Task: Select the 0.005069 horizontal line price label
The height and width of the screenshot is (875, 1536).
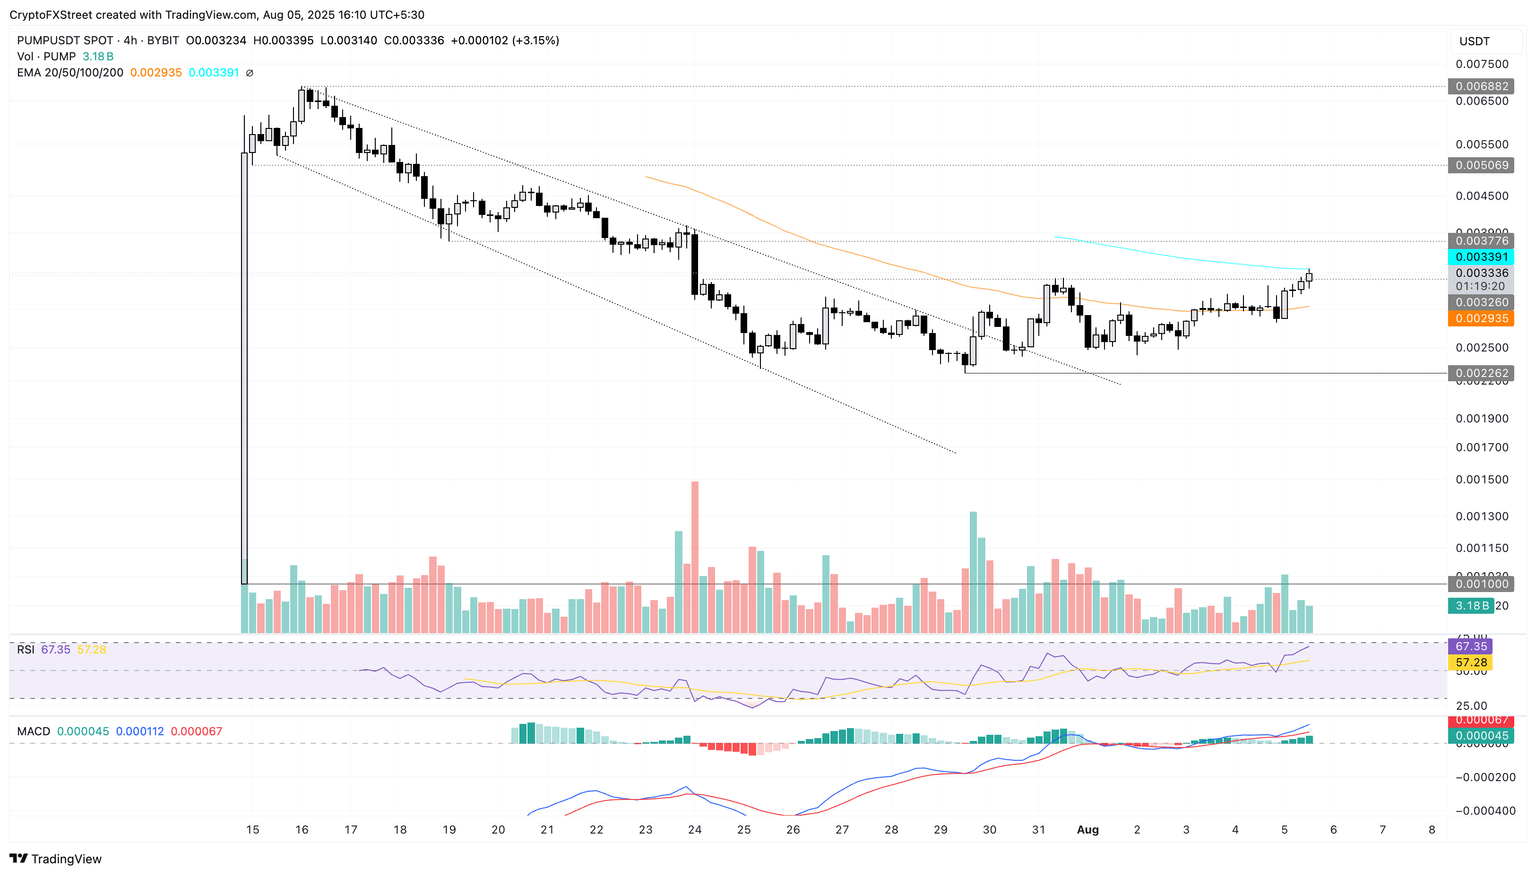Action: point(1481,165)
